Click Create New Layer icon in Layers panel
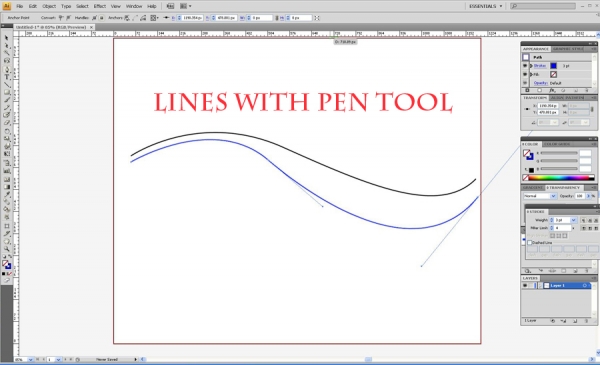The image size is (600, 365). (x=575, y=321)
